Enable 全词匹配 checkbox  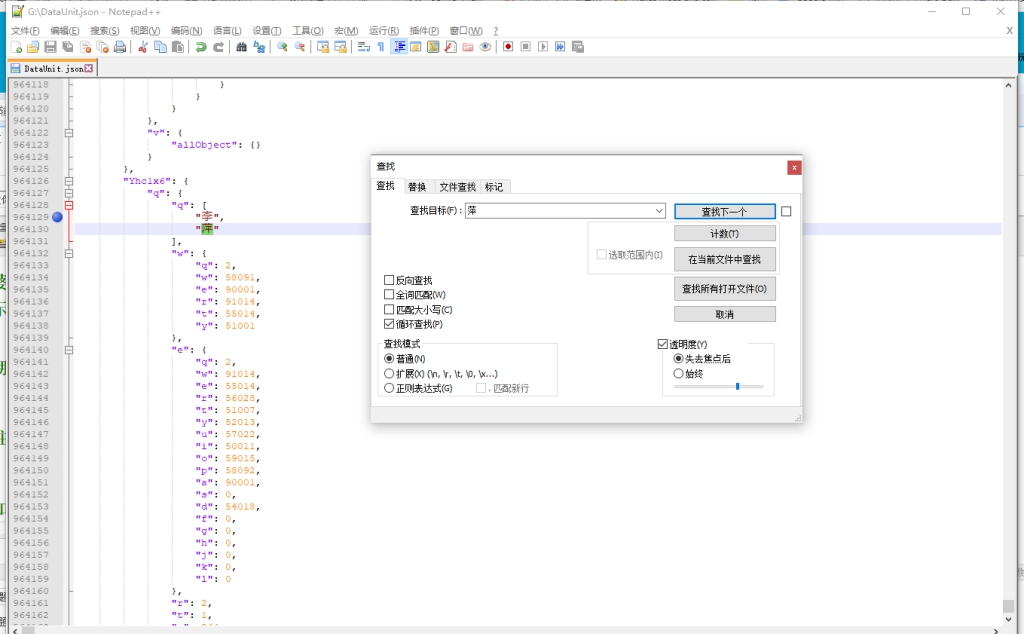coord(389,294)
